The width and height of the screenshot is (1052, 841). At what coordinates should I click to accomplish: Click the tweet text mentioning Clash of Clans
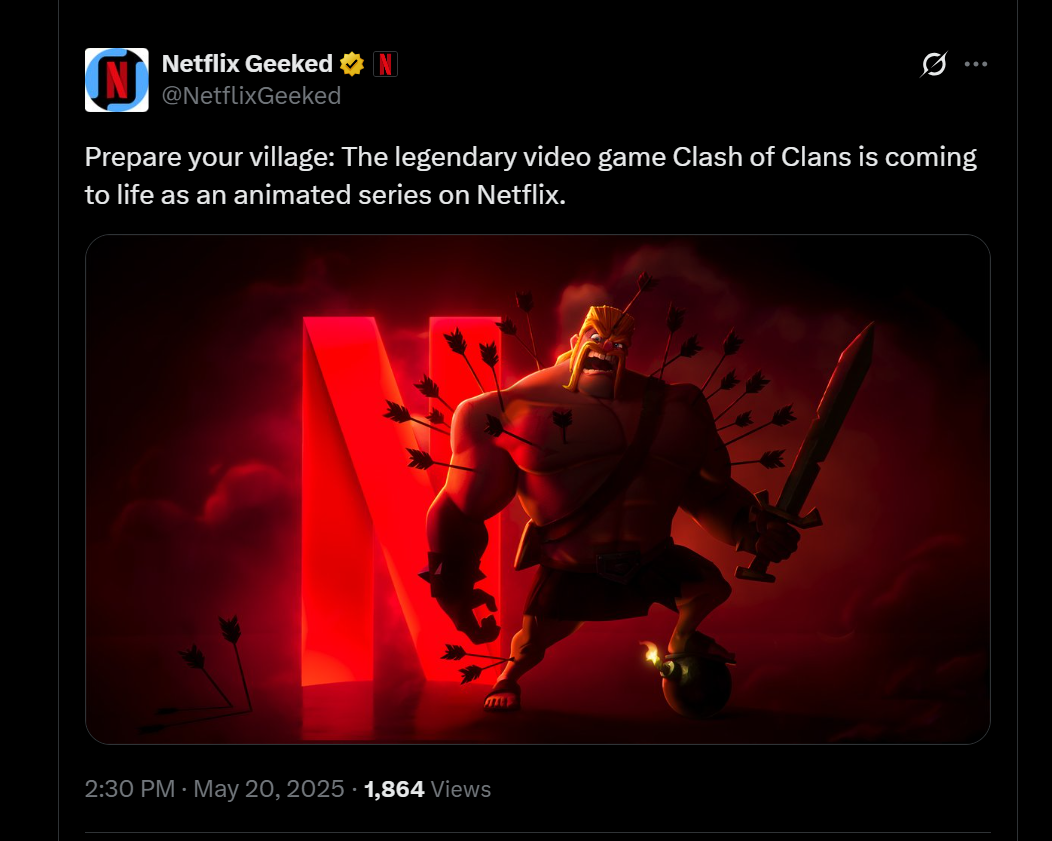pyautogui.click(x=530, y=176)
